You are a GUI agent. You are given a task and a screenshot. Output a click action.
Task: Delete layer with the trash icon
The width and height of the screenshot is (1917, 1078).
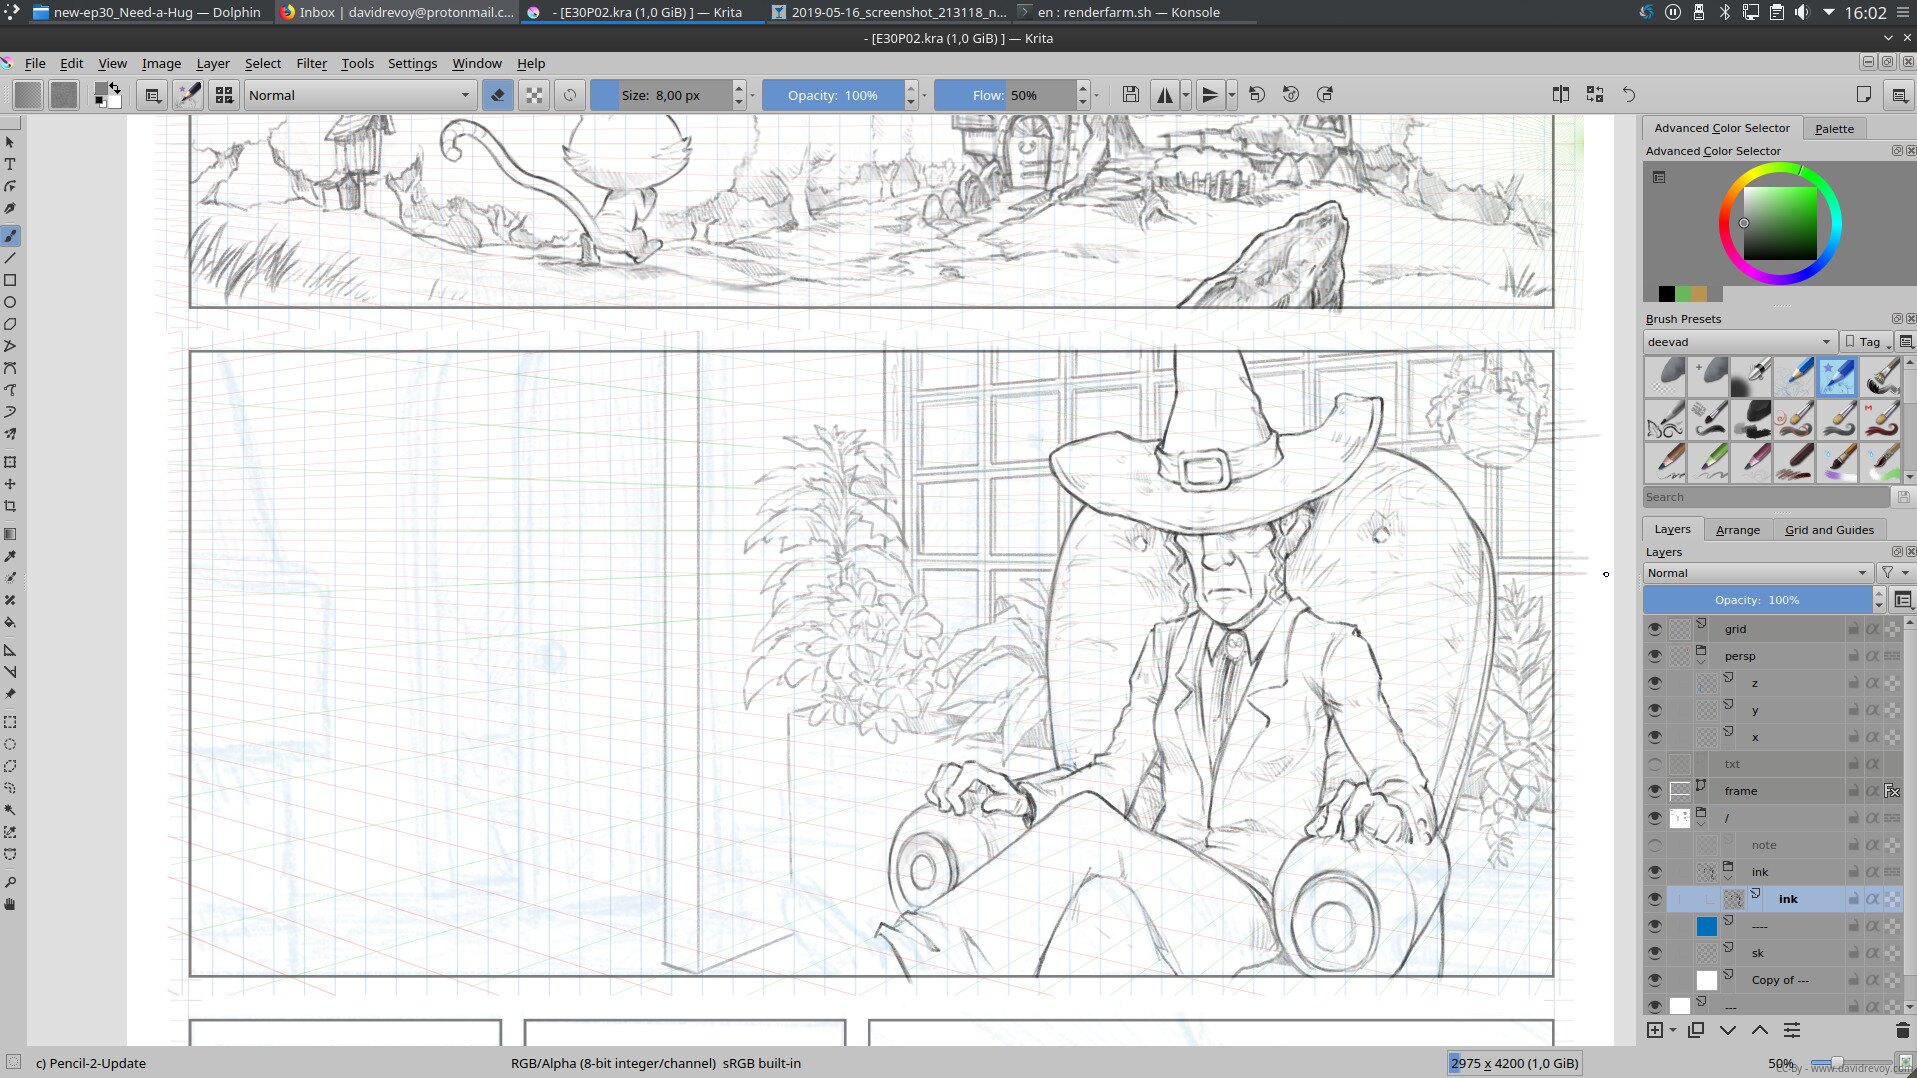tap(1902, 1030)
